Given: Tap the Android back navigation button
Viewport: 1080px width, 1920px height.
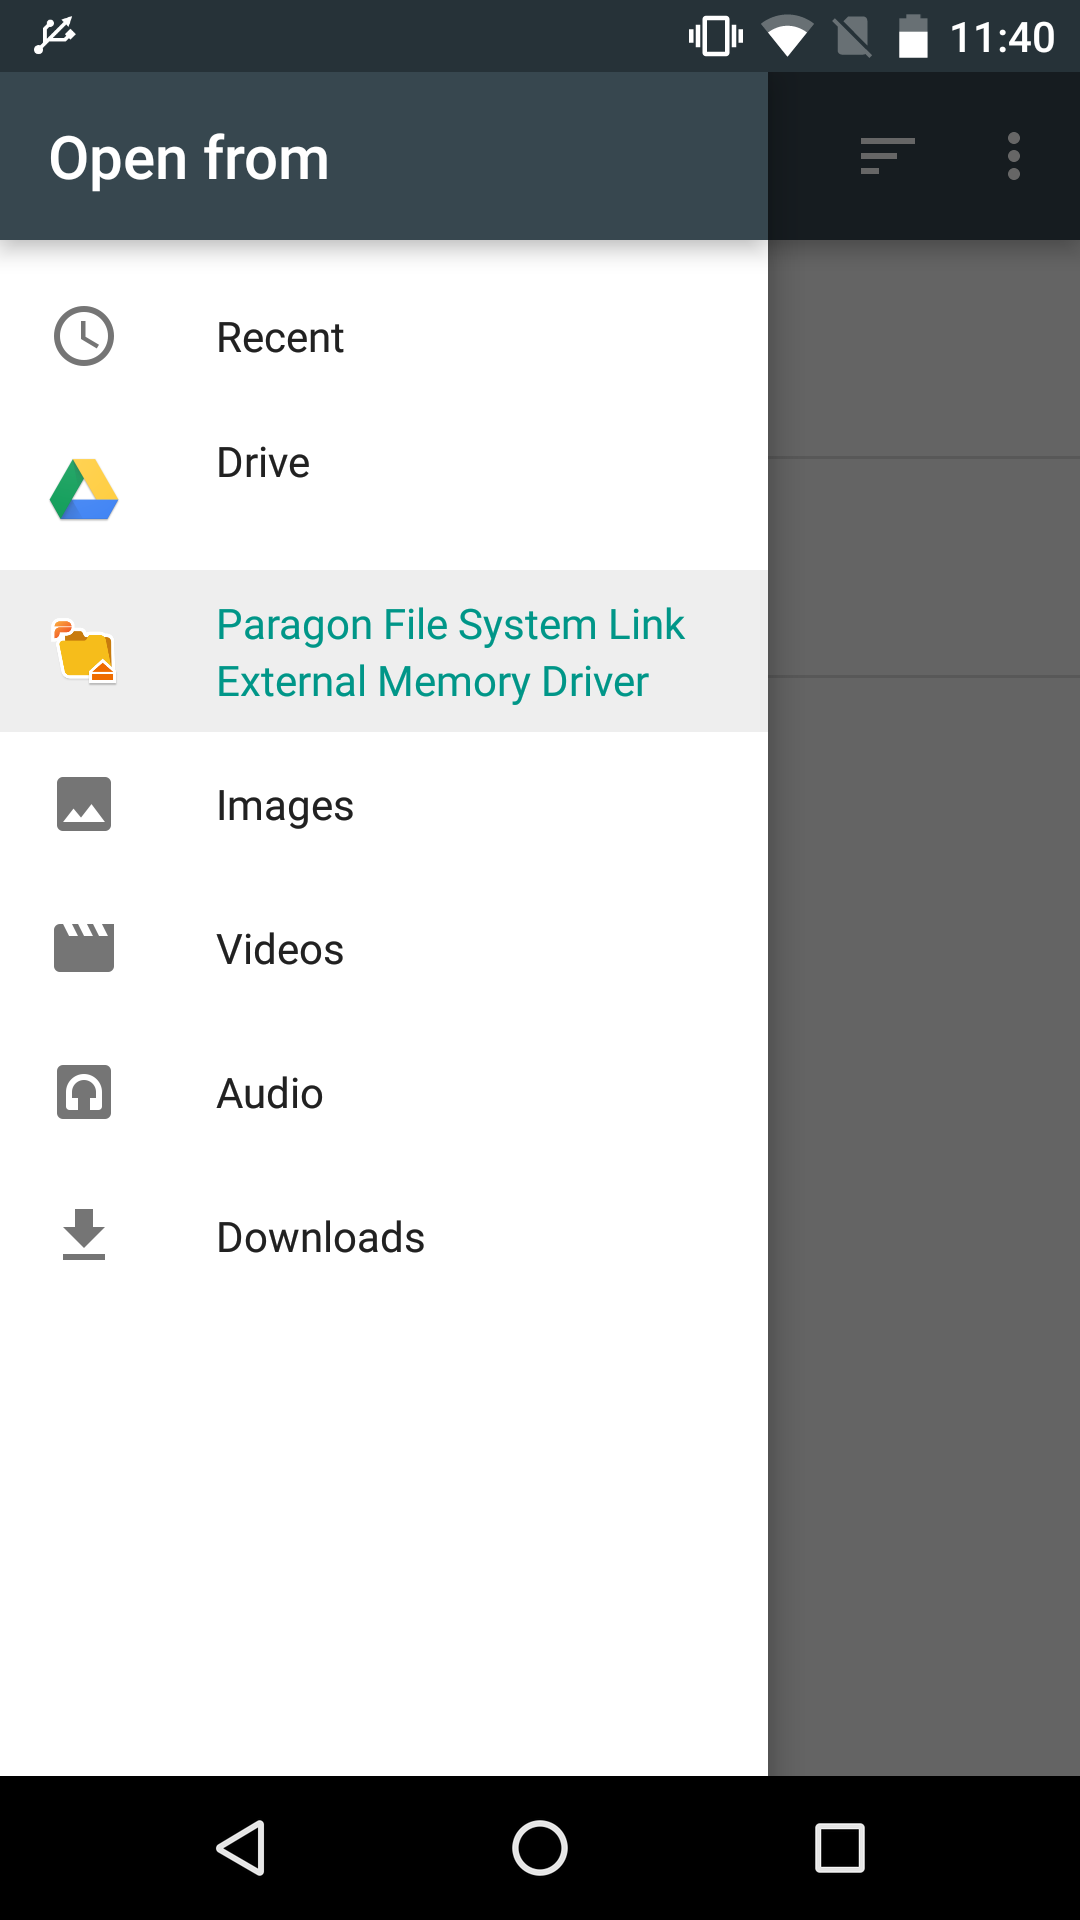Looking at the screenshot, I should point(241,1847).
